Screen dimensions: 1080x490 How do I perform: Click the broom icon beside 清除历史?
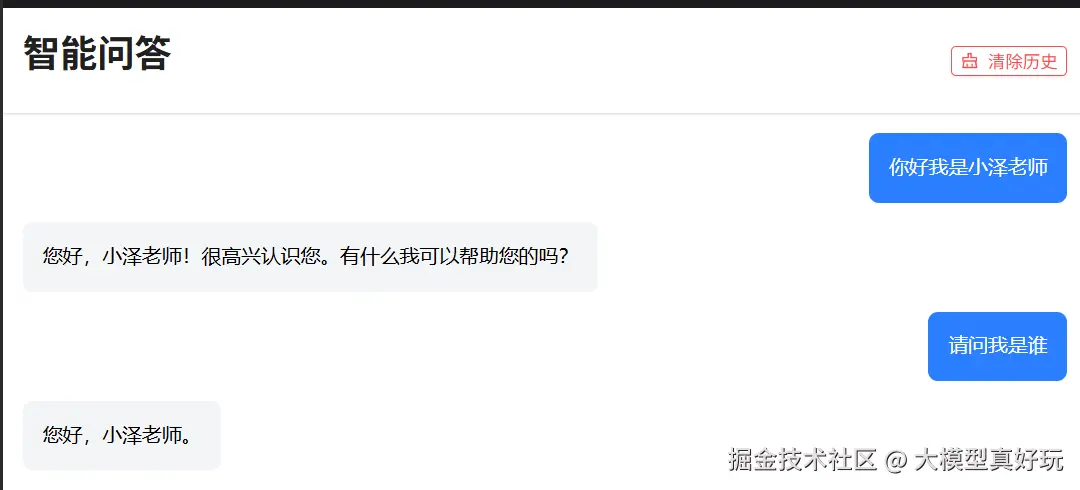pos(970,61)
